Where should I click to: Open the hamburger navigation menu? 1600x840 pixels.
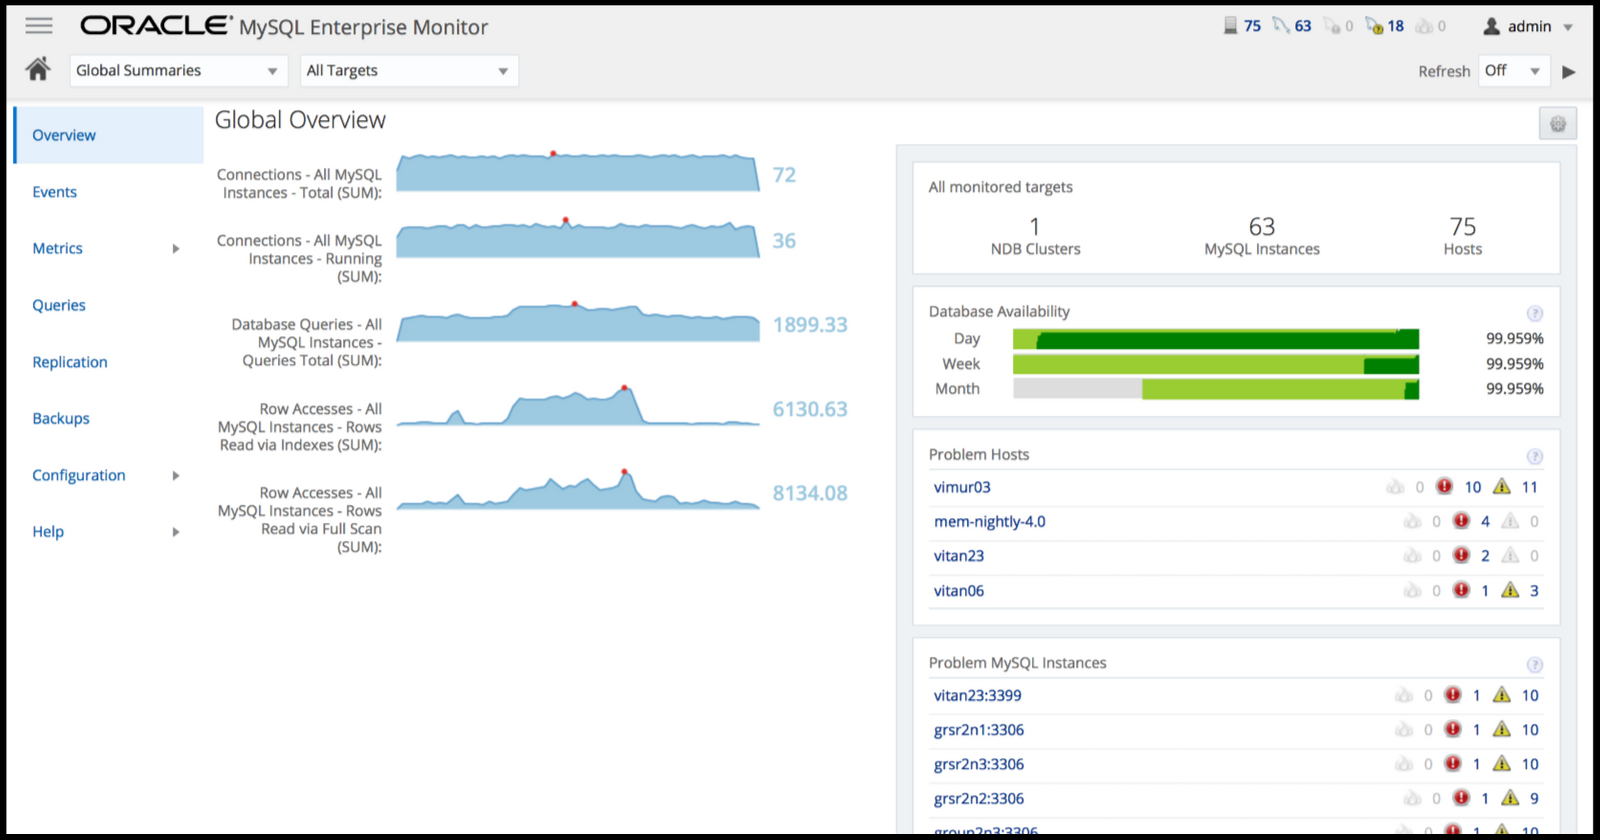pyautogui.click(x=39, y=26)
